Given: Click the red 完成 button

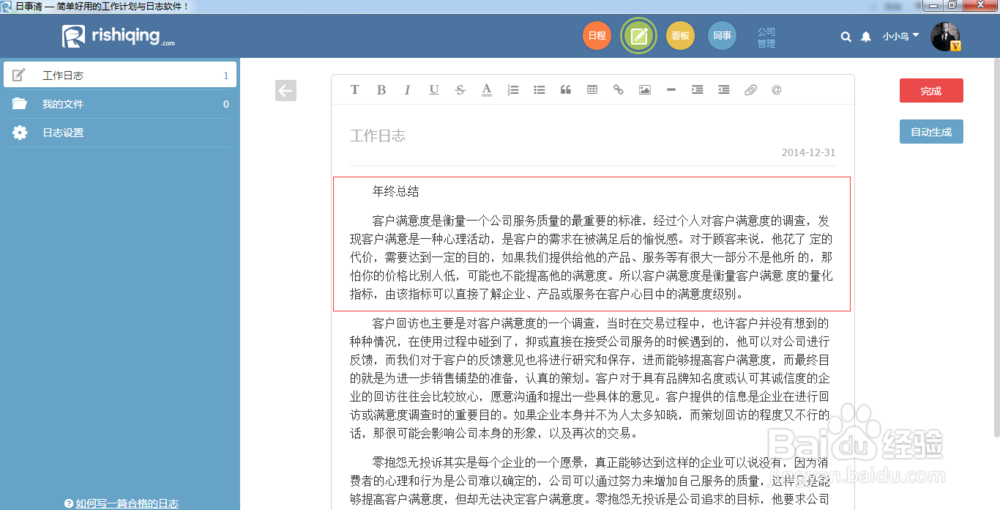Looking at the screenshot, I should (931, 91).
